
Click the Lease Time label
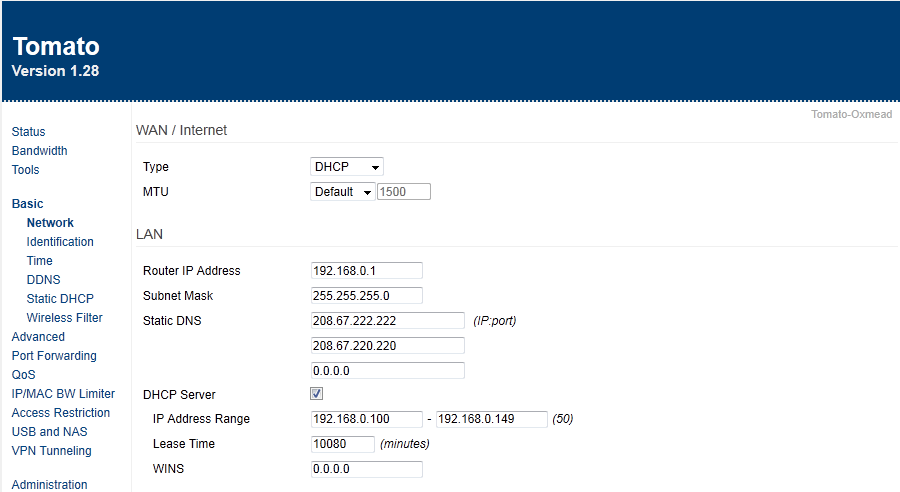pos(184,444)
